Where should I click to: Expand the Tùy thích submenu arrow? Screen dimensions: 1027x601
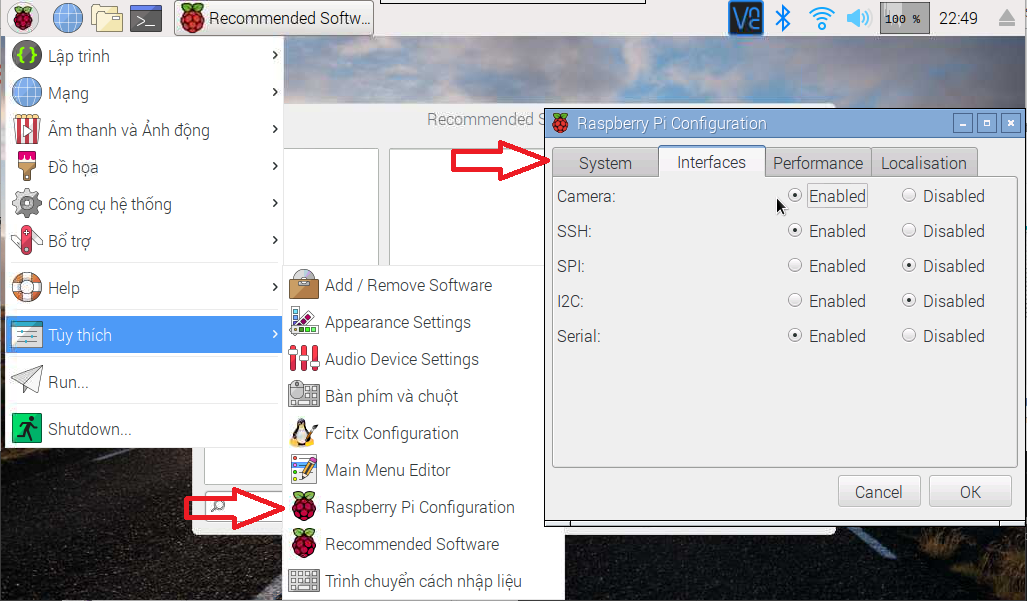[275, 335]
